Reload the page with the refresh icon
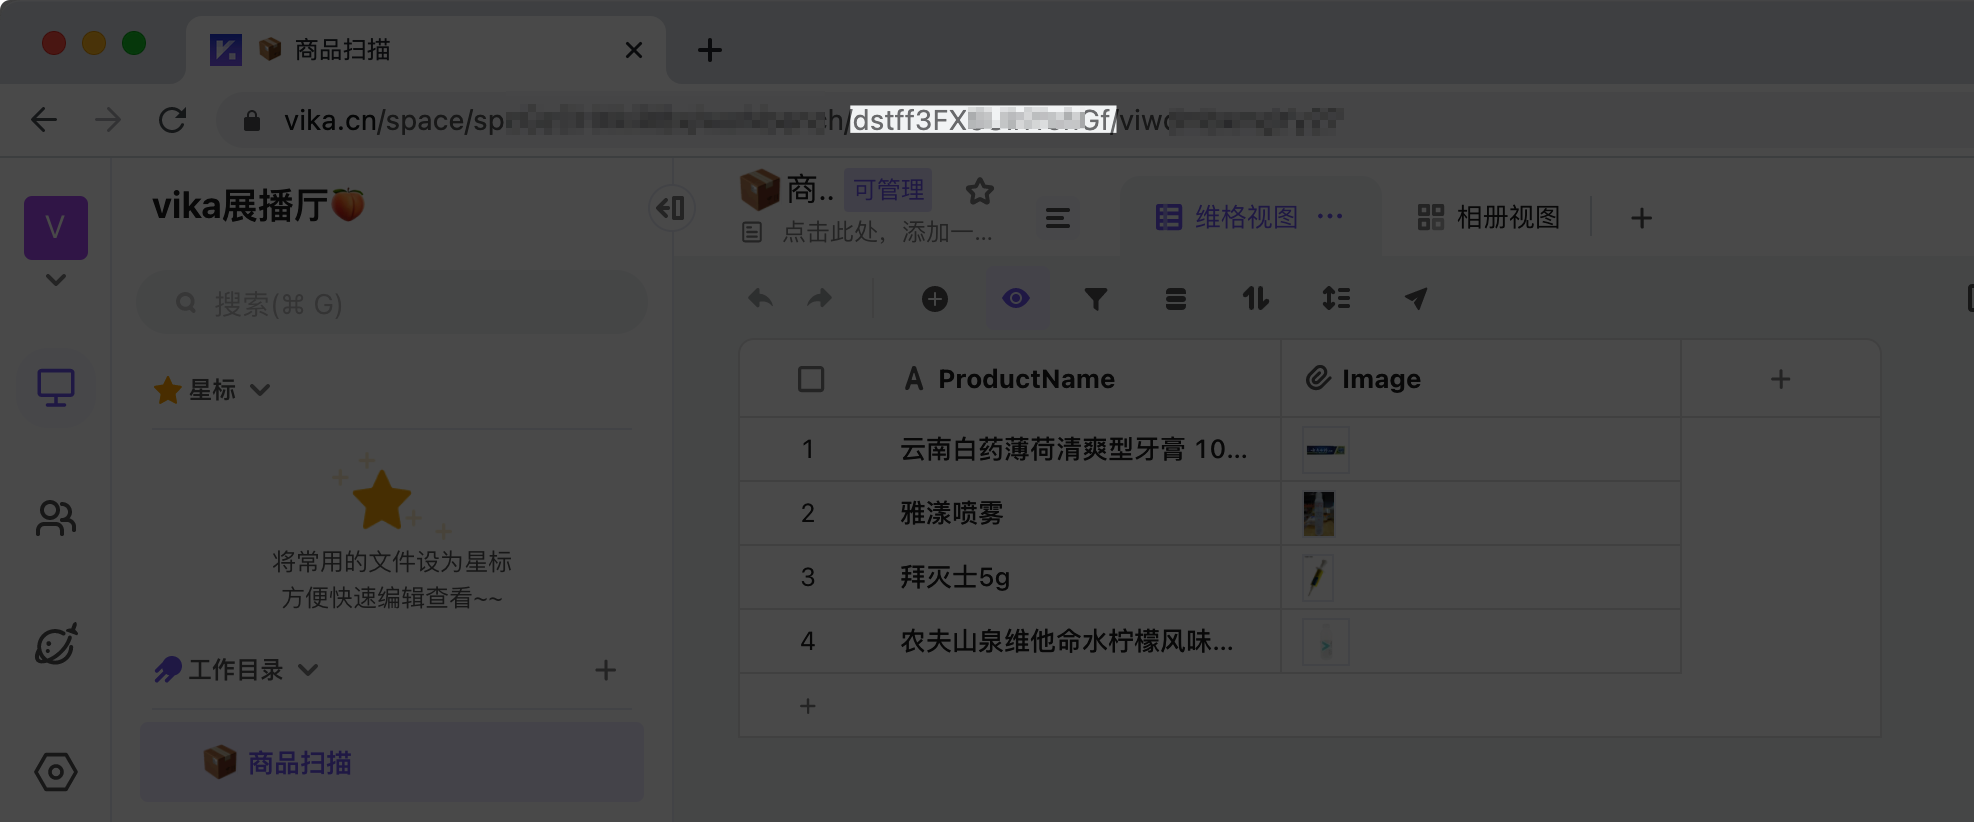Image resolution: width=1974 pixels, height=822 pixels. click(172, 120)
